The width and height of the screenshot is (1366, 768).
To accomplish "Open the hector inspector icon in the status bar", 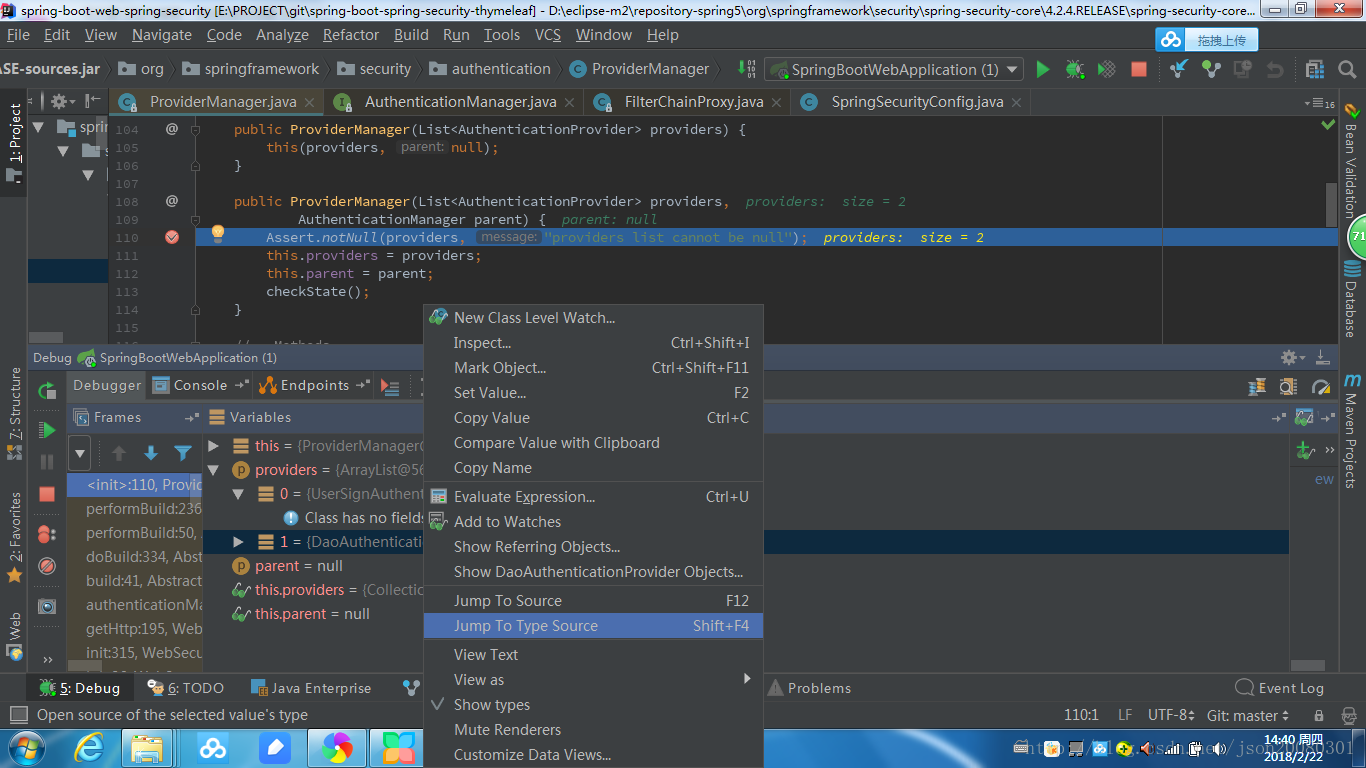I will (1347, 715).
